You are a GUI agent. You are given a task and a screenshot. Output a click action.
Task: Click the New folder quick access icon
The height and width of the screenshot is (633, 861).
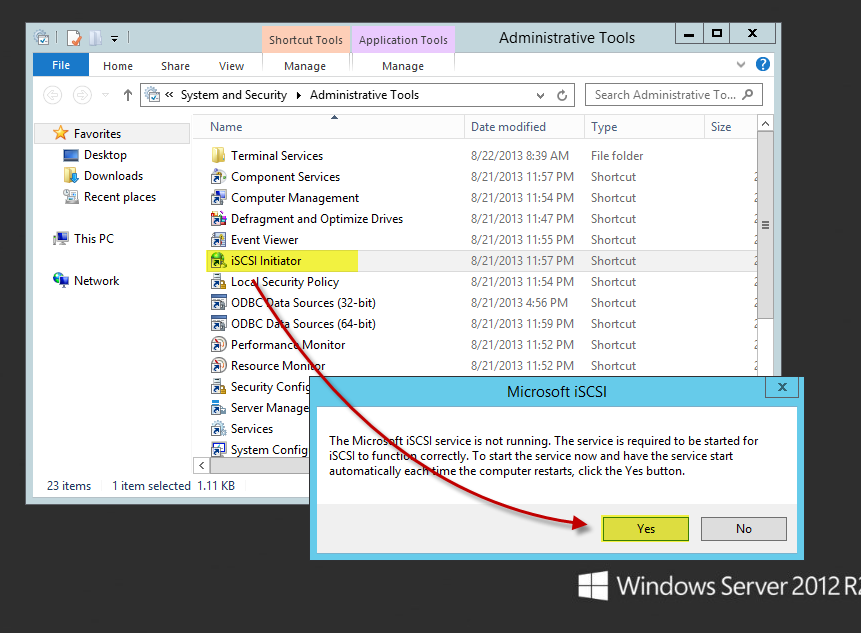[96, 37]
